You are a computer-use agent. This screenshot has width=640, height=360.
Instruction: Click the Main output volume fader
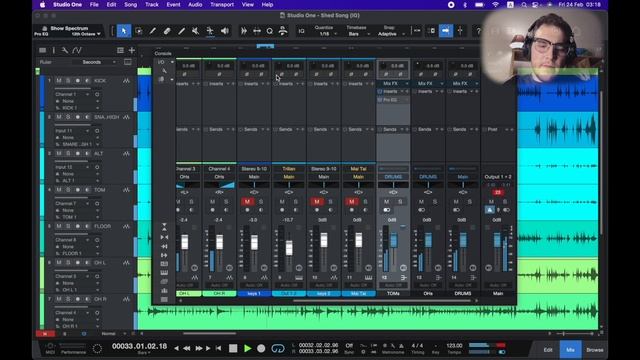(x=497, y=240)
